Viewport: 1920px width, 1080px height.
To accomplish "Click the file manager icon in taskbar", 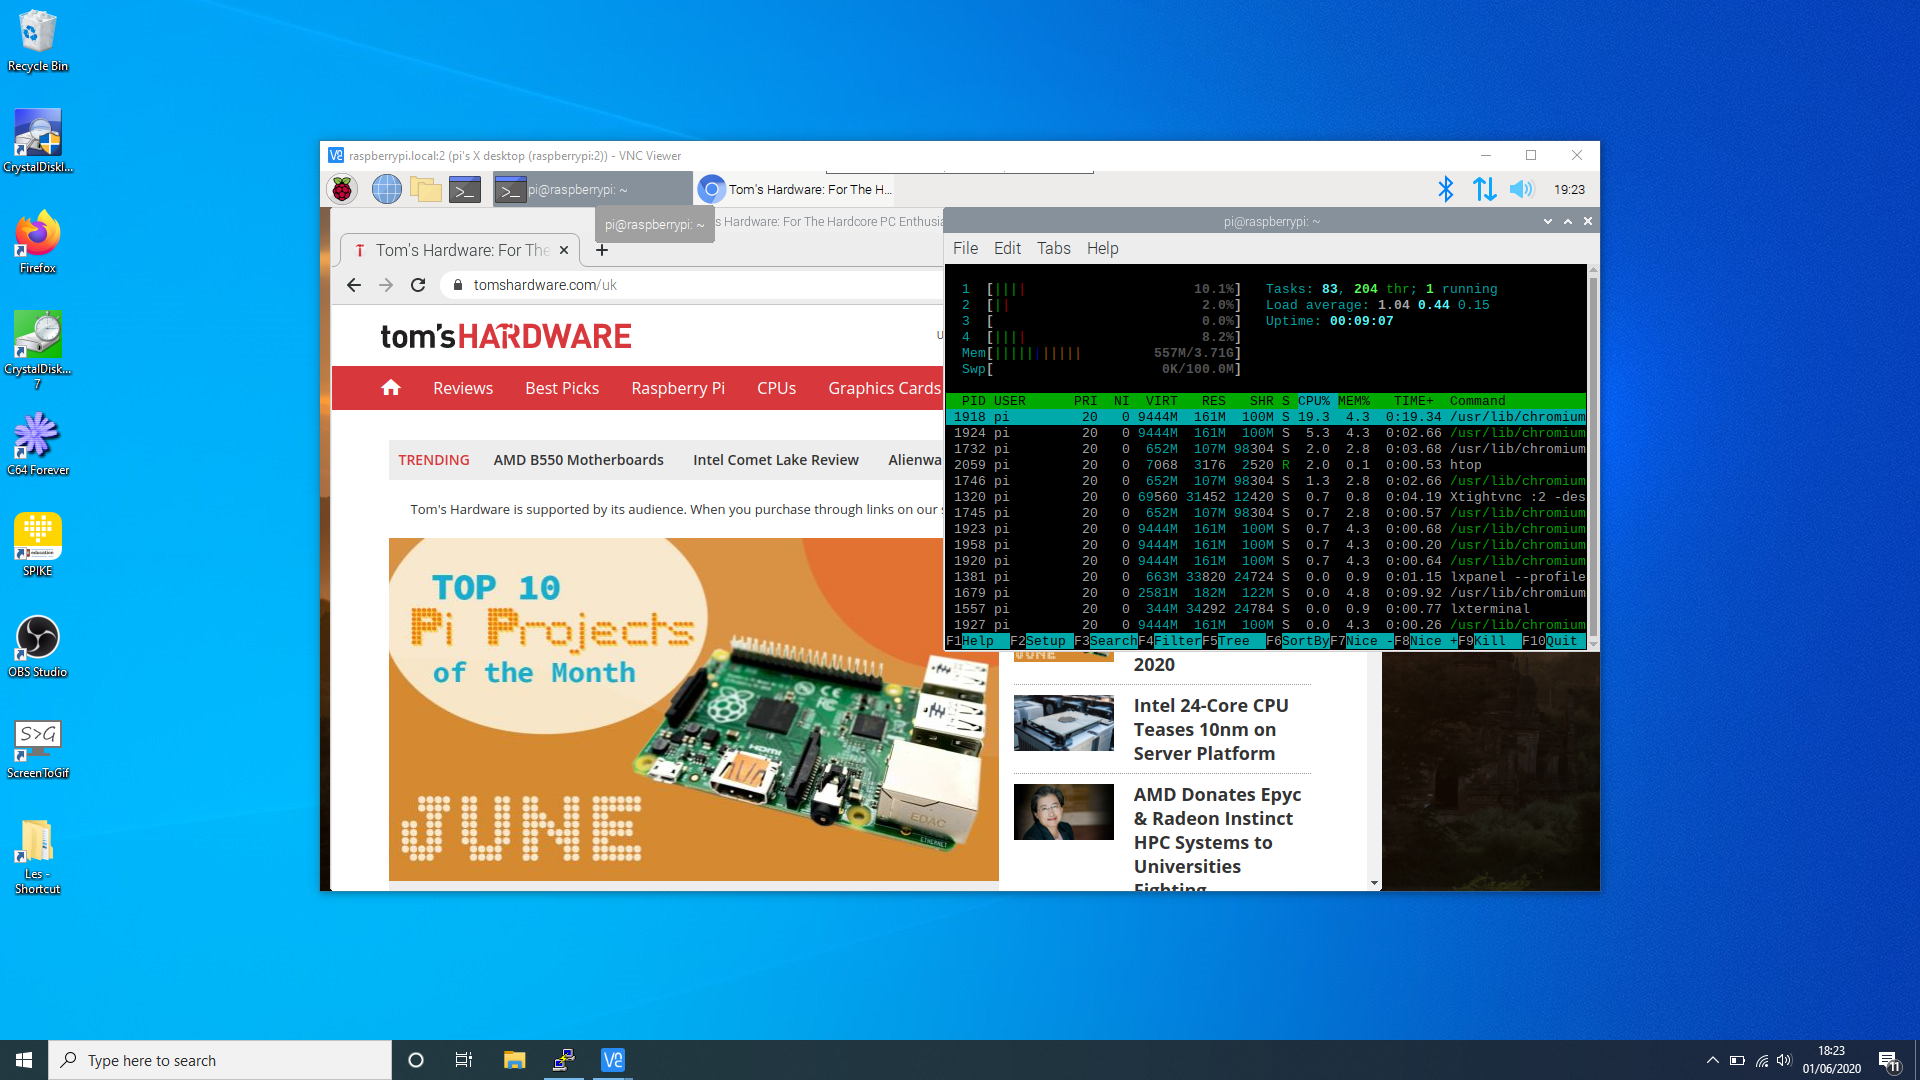I will [x=514, y=1059].
